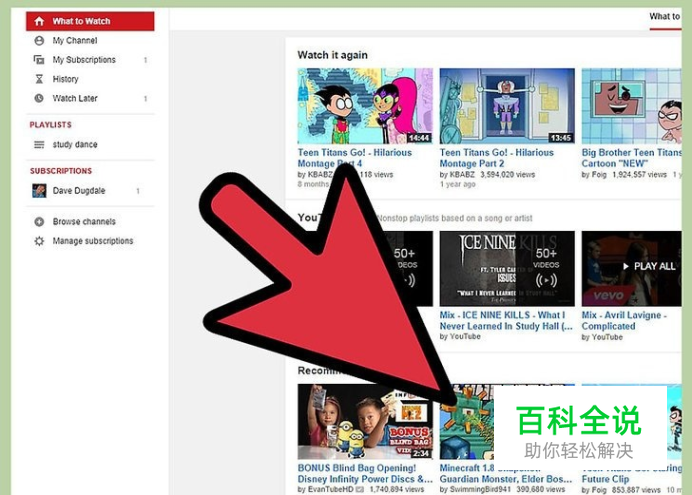Click the My Channel person icon

(x=39, y=41)
